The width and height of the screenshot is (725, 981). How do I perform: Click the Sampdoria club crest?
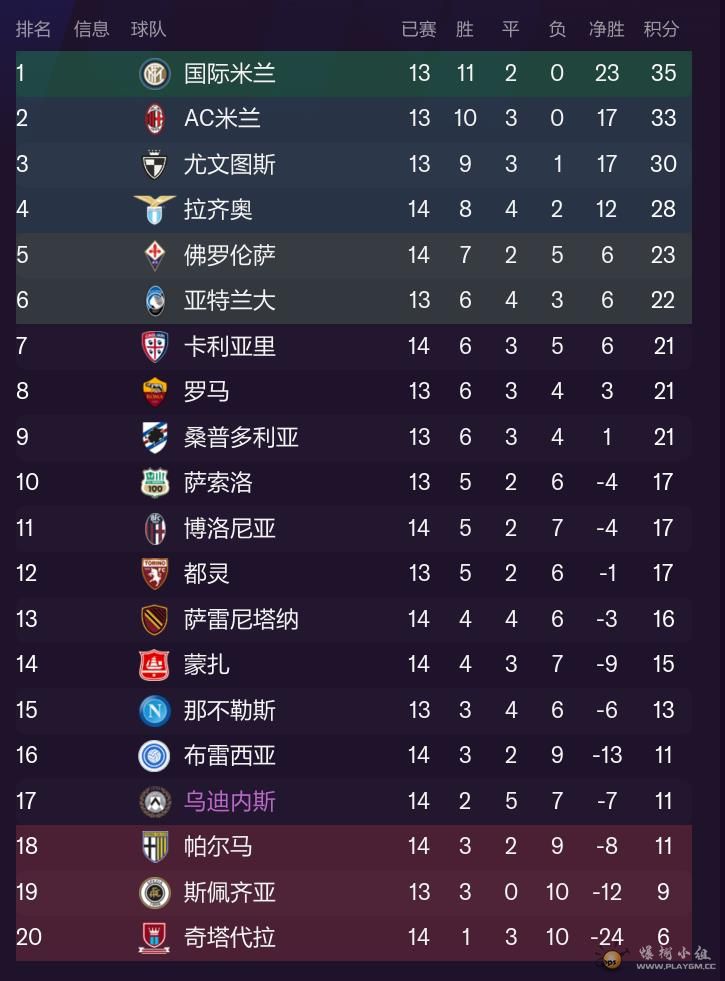coord(154,437)
